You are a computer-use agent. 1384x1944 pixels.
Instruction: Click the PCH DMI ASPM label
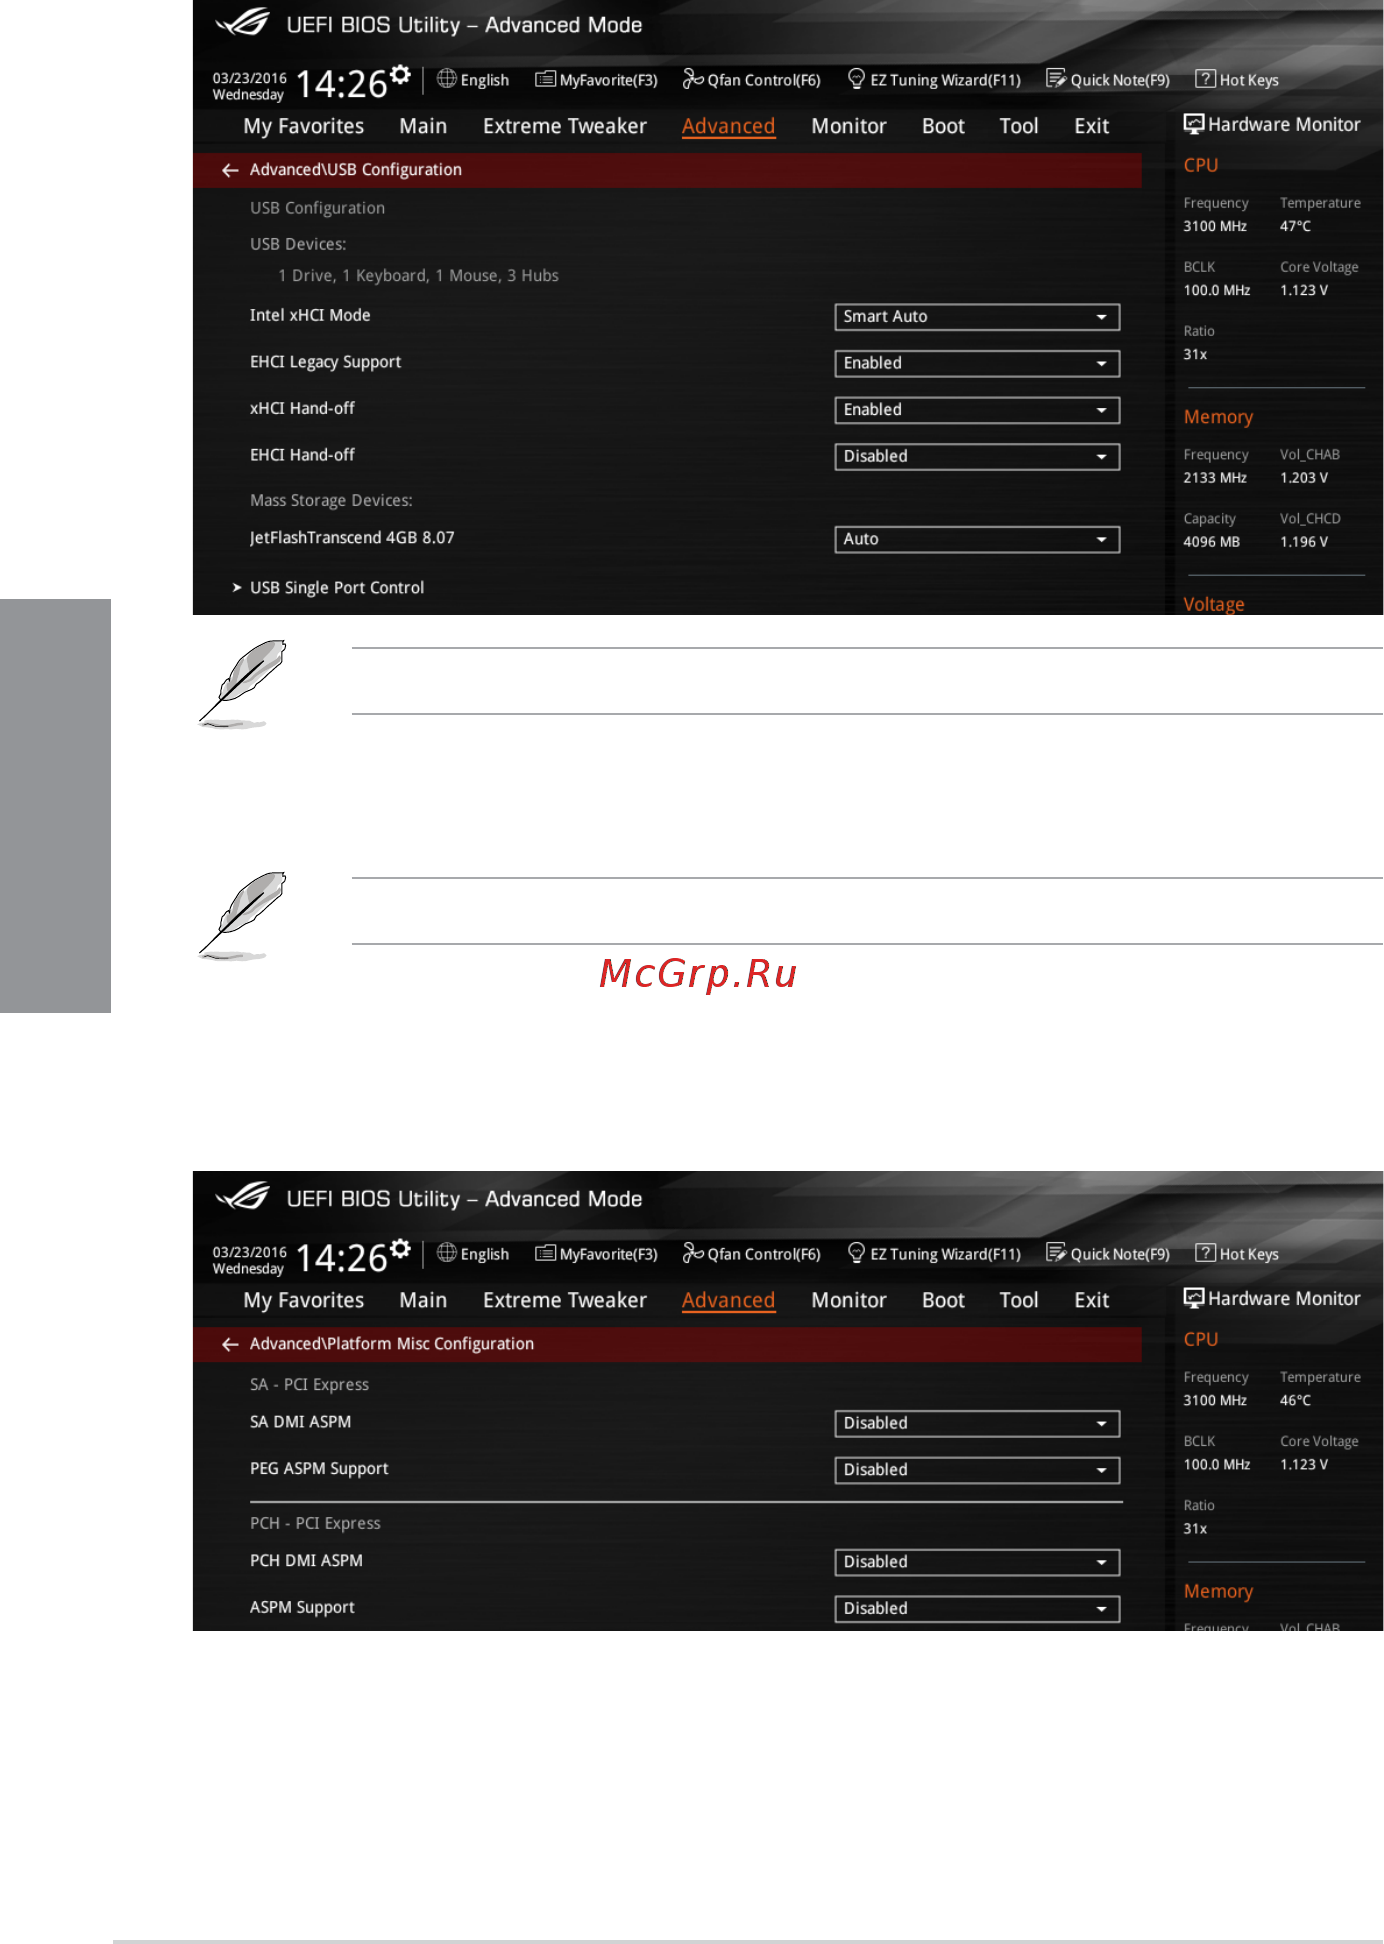click(306, 1561)
